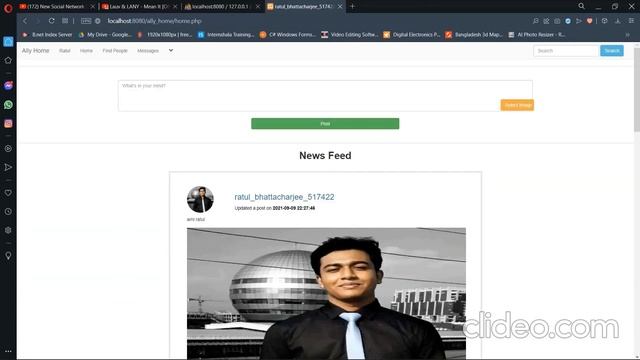Click the blue Search button
Viewport: 640px width, 360px height.
coord(611,51)
